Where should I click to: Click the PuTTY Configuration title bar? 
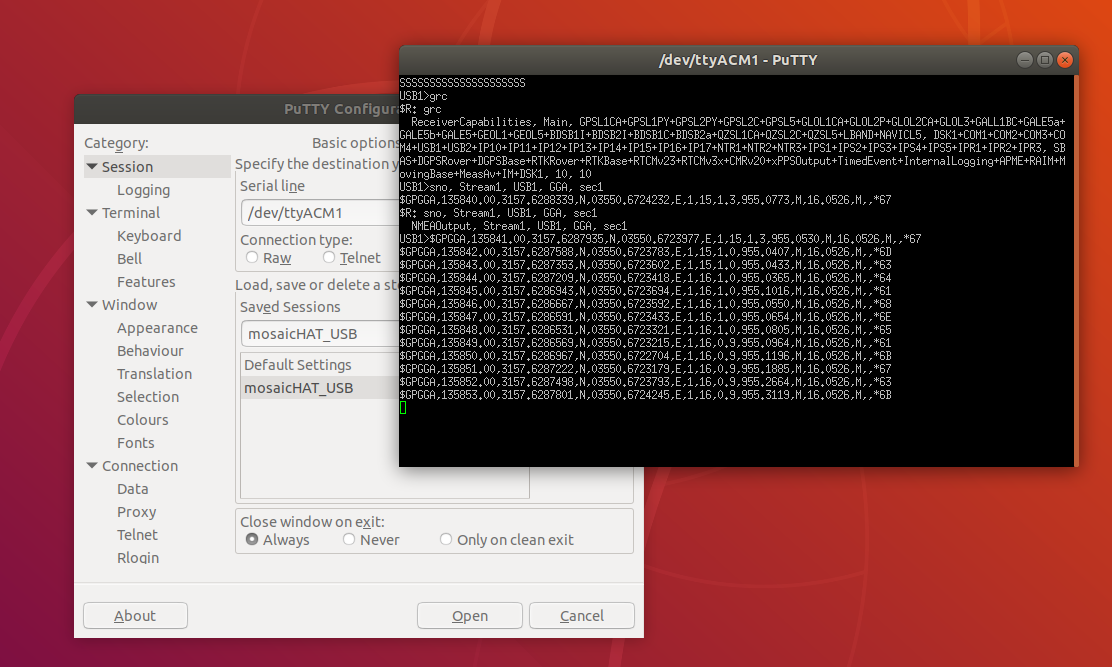click(x=237, y=109)
